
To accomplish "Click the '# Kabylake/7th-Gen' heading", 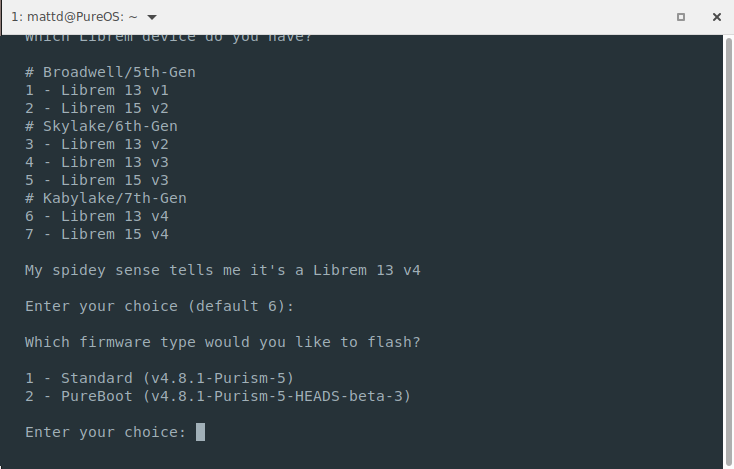I will click(106, 198).
